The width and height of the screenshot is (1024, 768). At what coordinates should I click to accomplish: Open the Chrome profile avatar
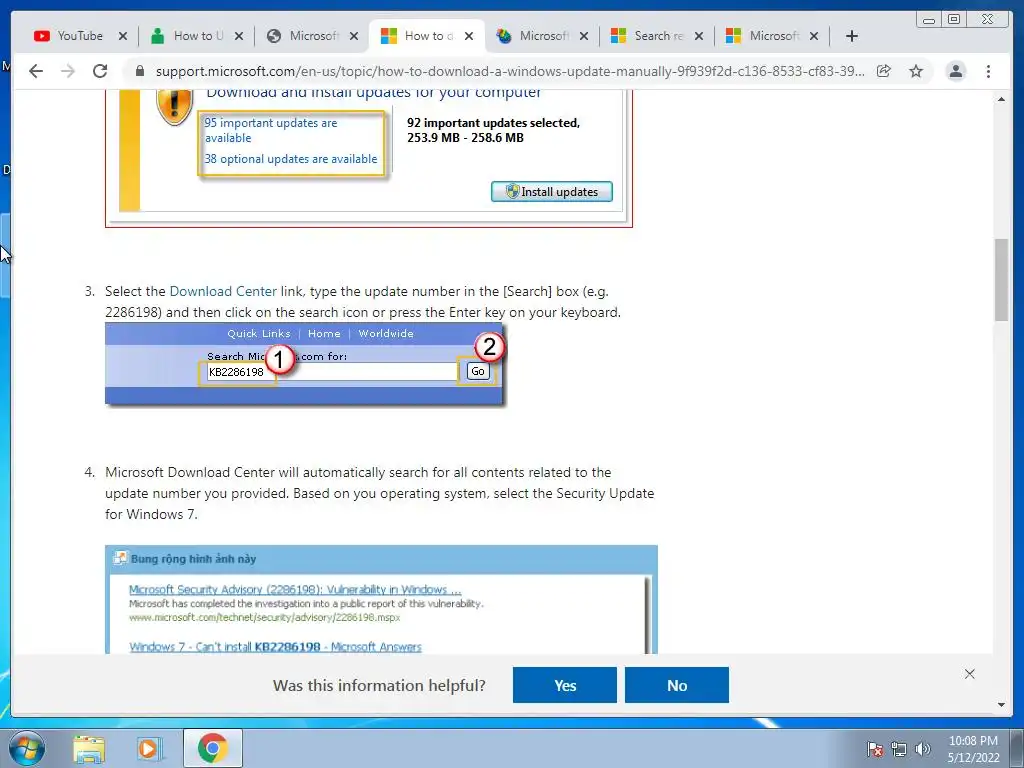pyautogui.click(x=955, y=71)
